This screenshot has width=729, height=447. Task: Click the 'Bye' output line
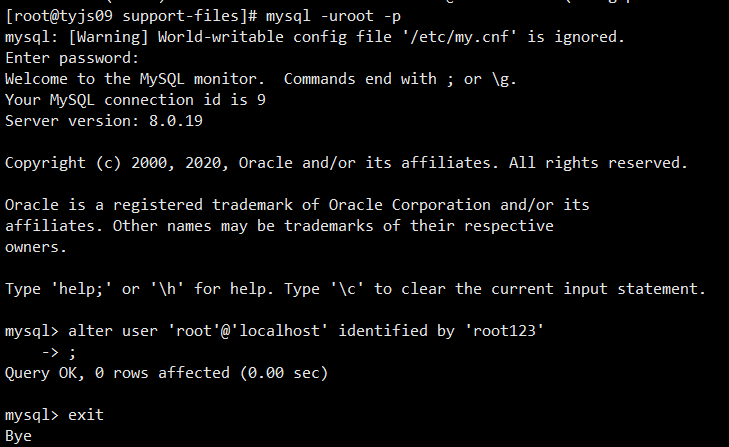[18, 436]
